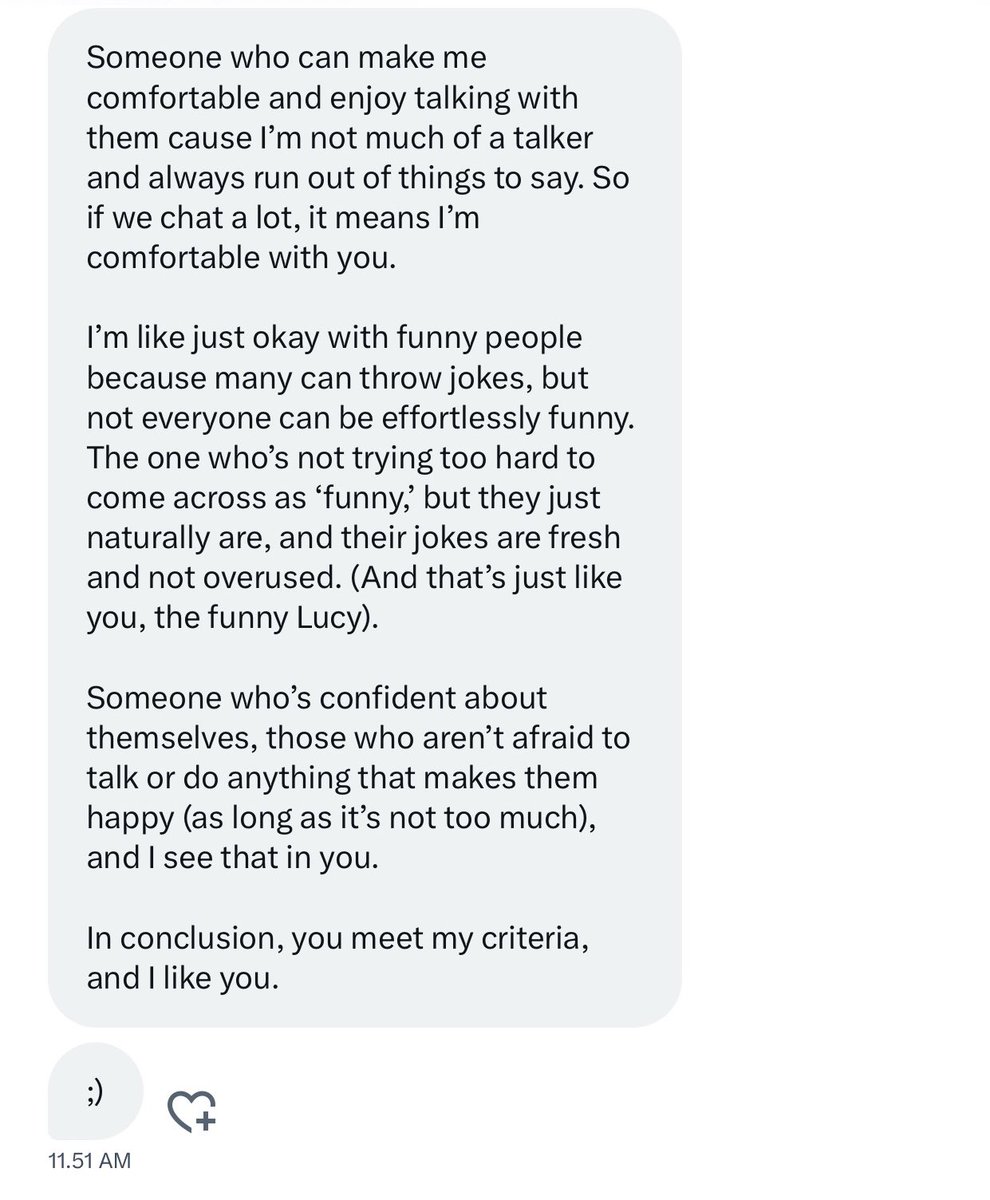
Task: Tap 'if we chat a lot, it means I'm'
Action: [283, 218]
